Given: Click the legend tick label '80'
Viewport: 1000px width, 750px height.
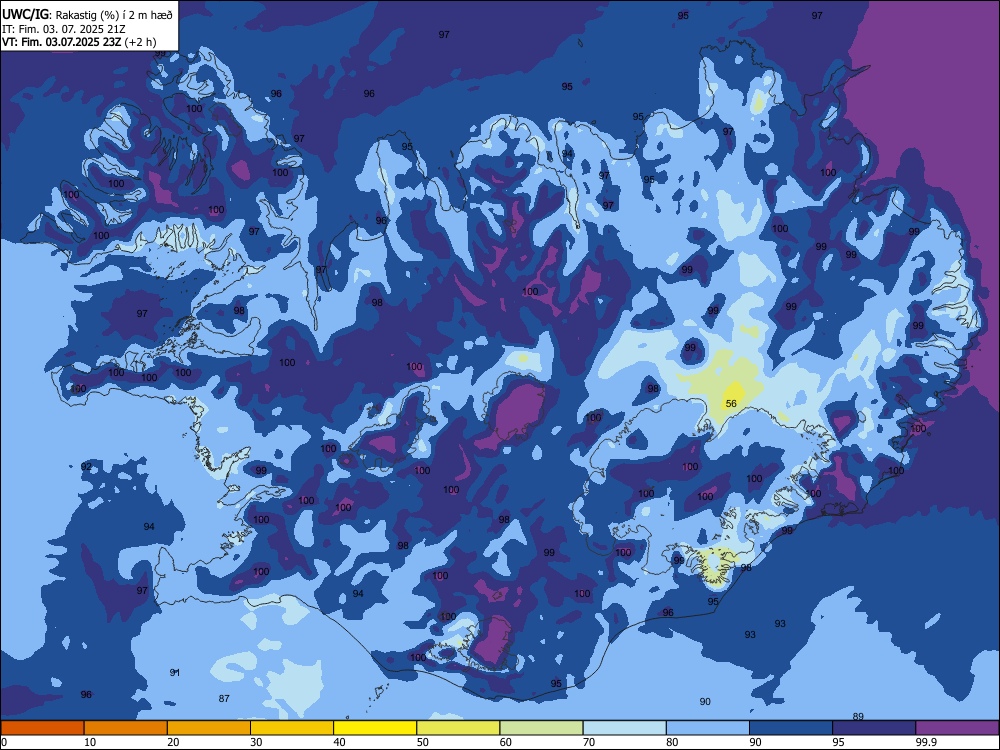Looking at the screenshot, I should (672, 742).
